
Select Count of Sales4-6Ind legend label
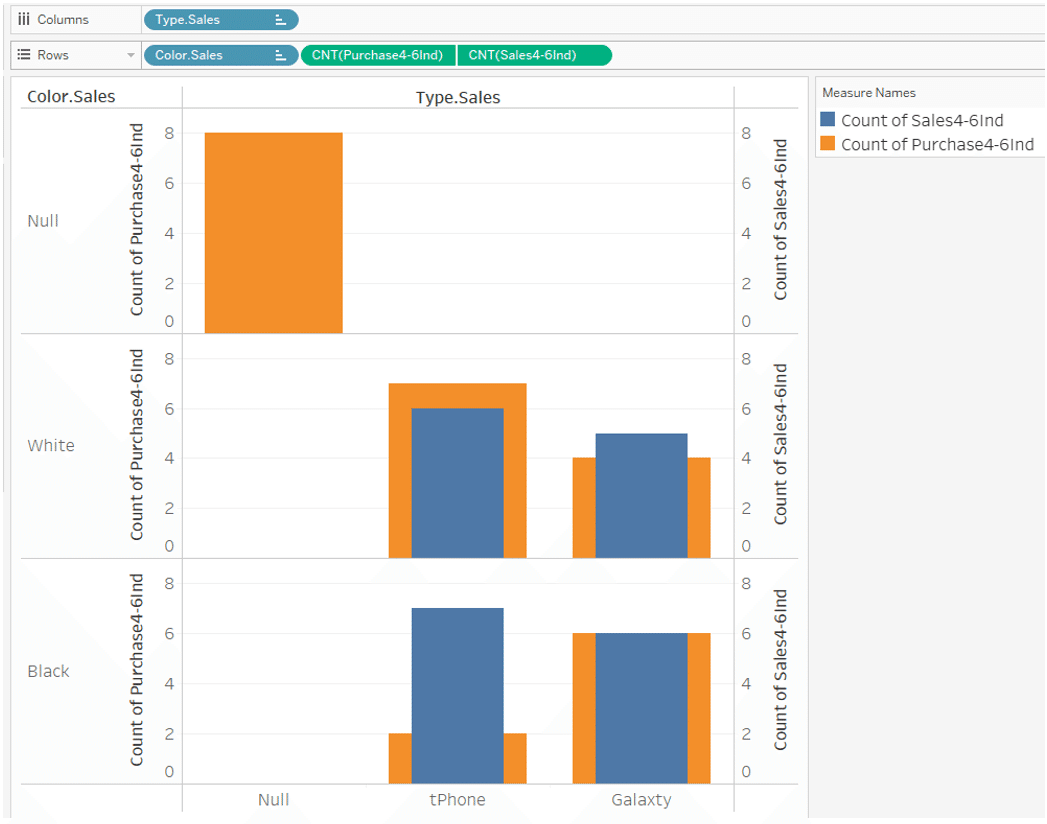click(x=922, y=120)
